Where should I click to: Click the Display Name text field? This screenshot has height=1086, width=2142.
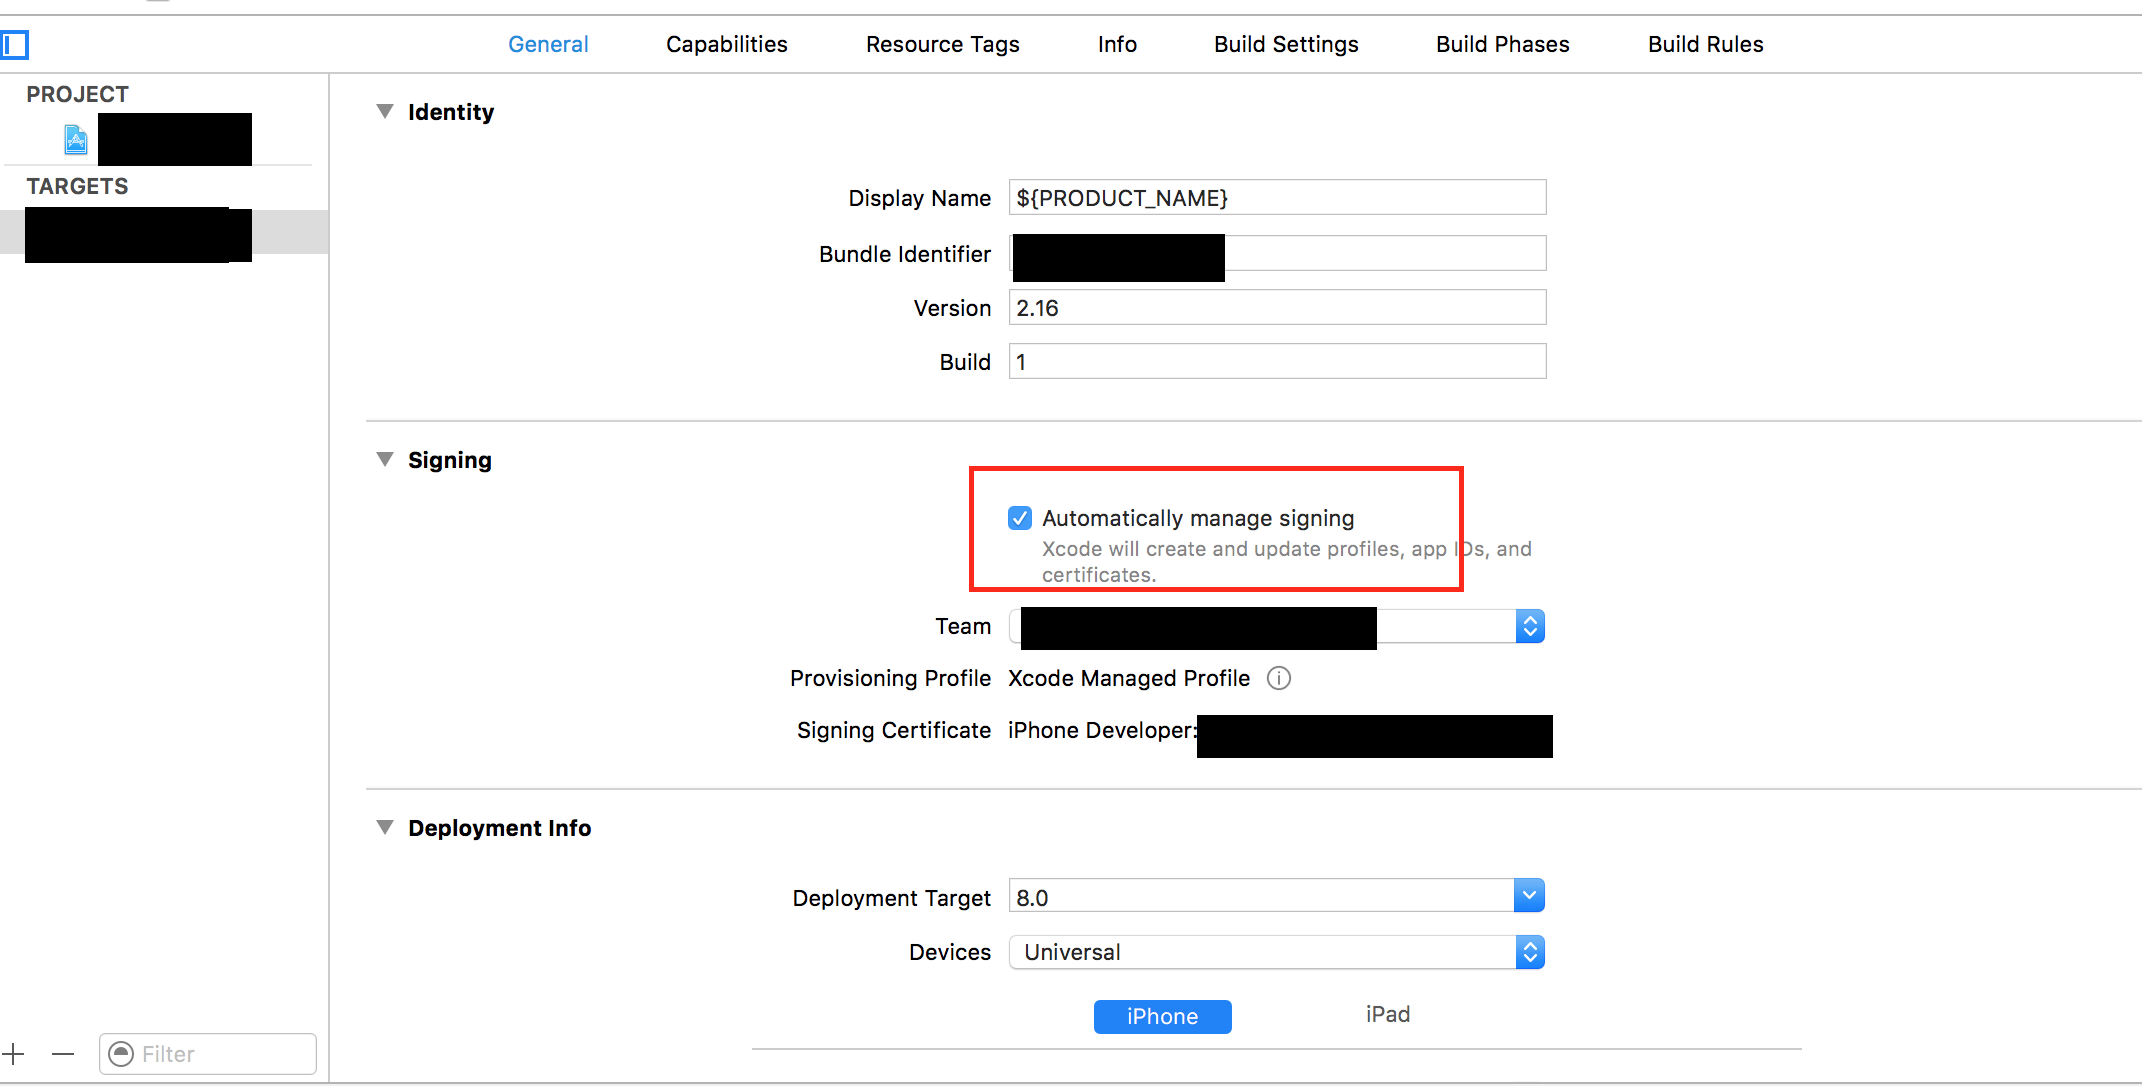[1276, 198]
